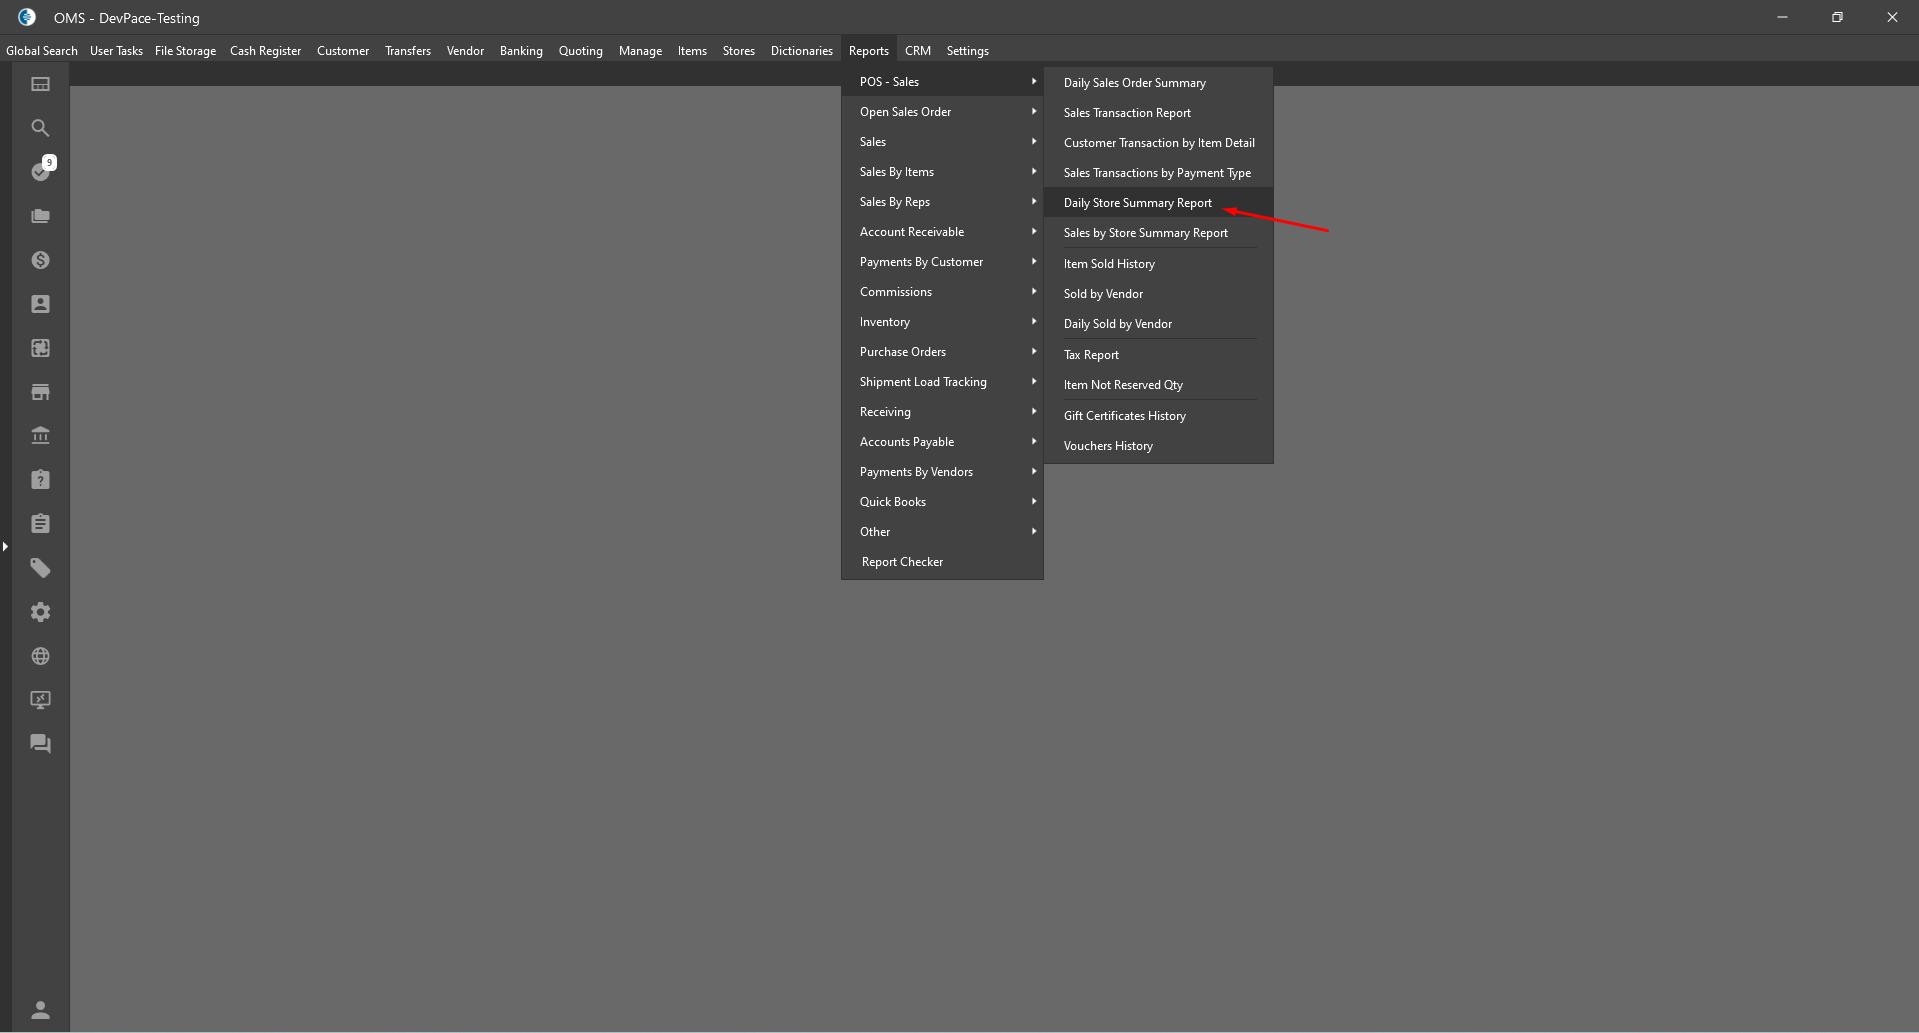Open the table grid icon in the sidebar
Screen dimensions: 1919x1033
pyautogui.click(x=40, y=84)
